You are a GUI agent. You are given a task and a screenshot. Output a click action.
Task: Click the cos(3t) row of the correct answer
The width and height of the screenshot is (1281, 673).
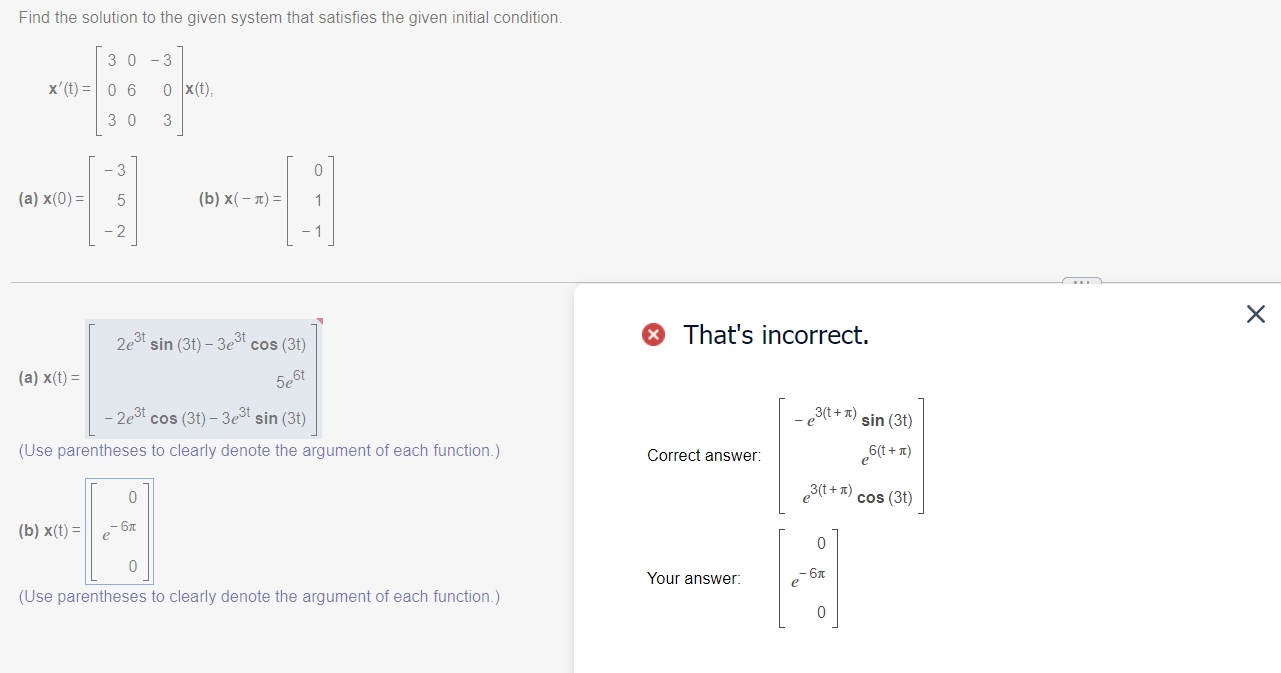(x=856, y=494)
